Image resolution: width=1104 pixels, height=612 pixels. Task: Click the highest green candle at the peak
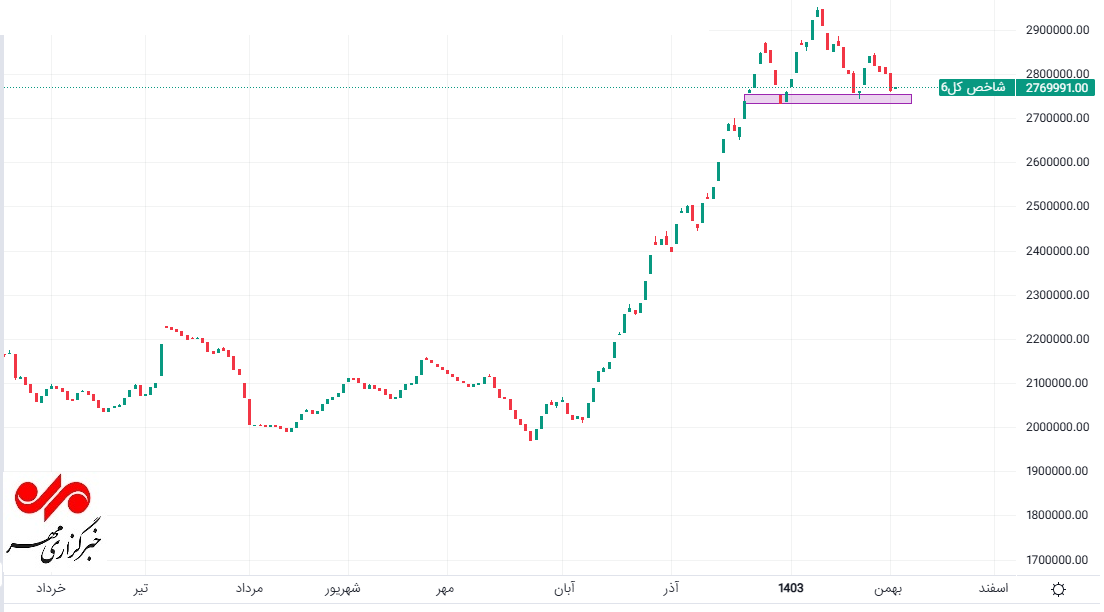820,16
